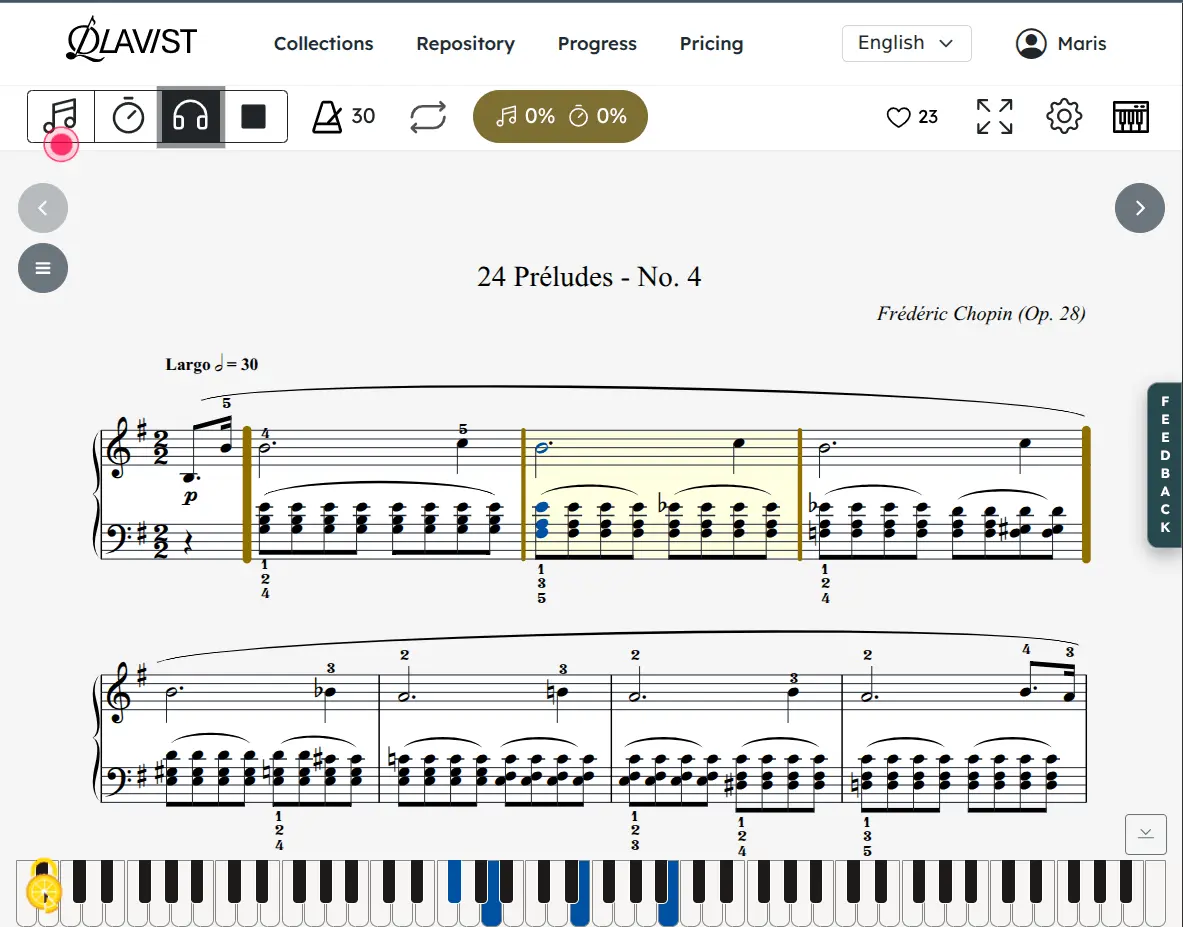This screenshot has height=927, width=1183.
Task: Open the hamburger list menu
Action: (x=43, y=268)
